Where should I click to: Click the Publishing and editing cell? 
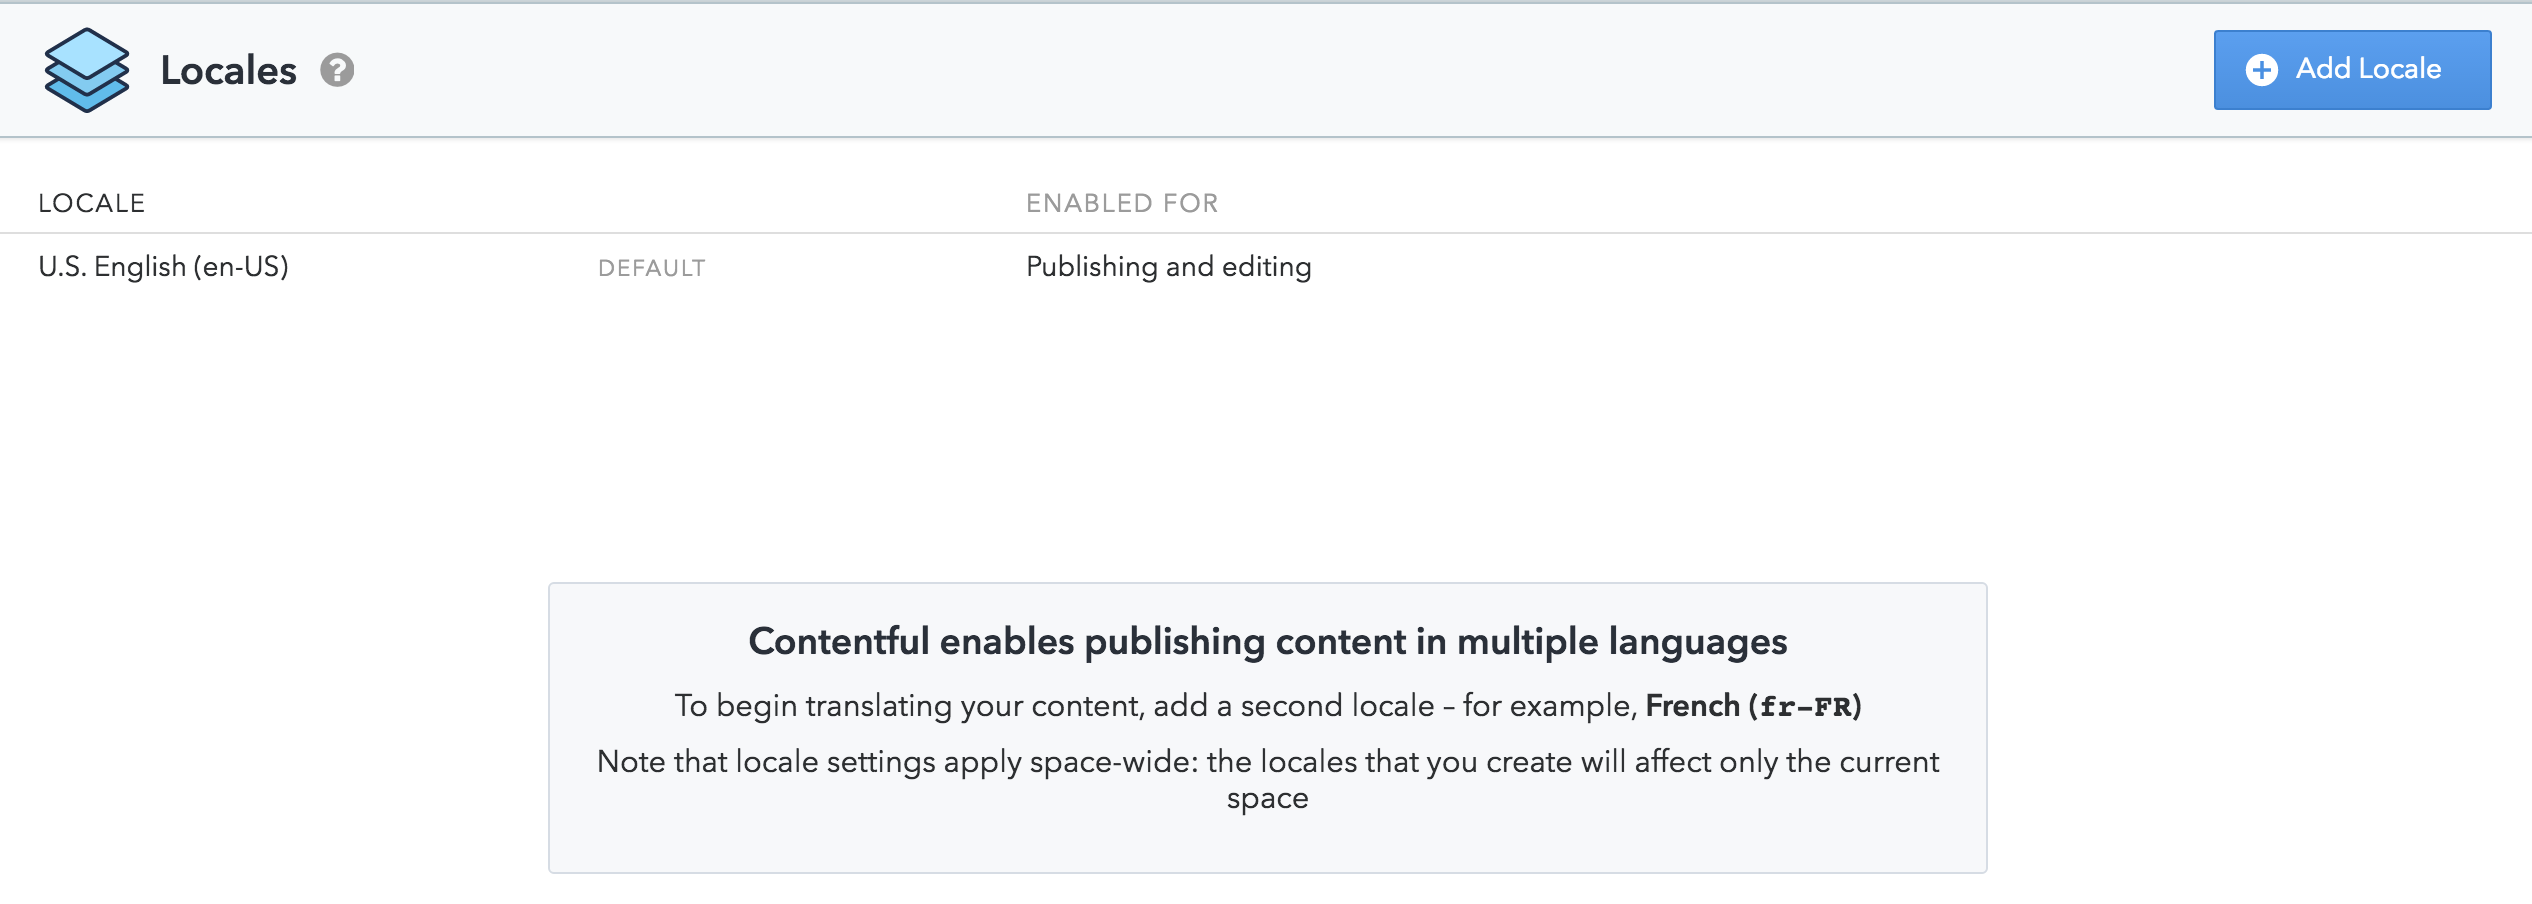[x=1169, y=267]
